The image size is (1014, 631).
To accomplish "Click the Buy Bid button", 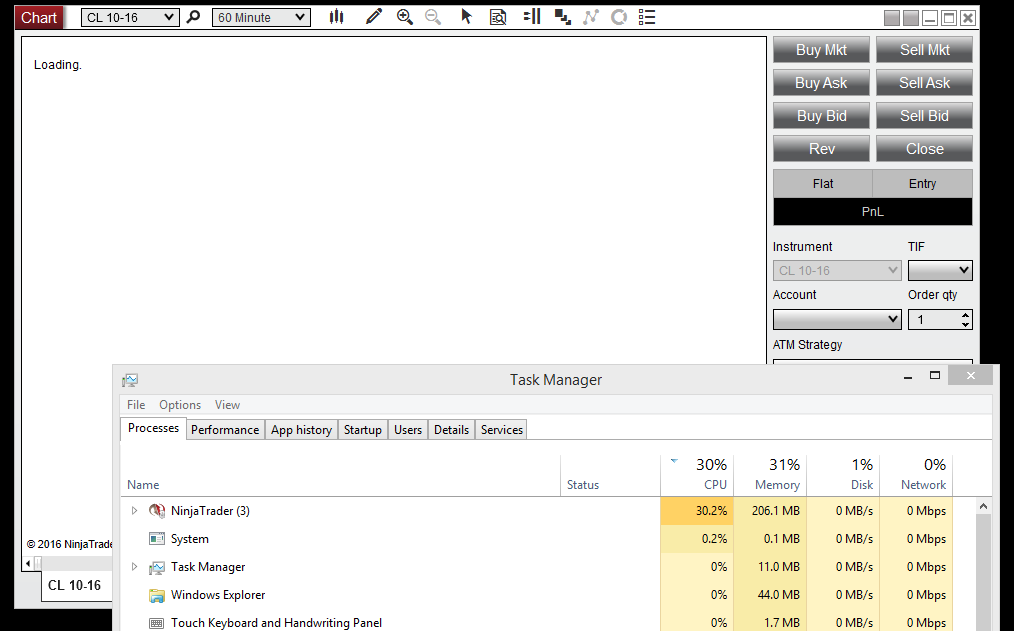I will [821, 116].
